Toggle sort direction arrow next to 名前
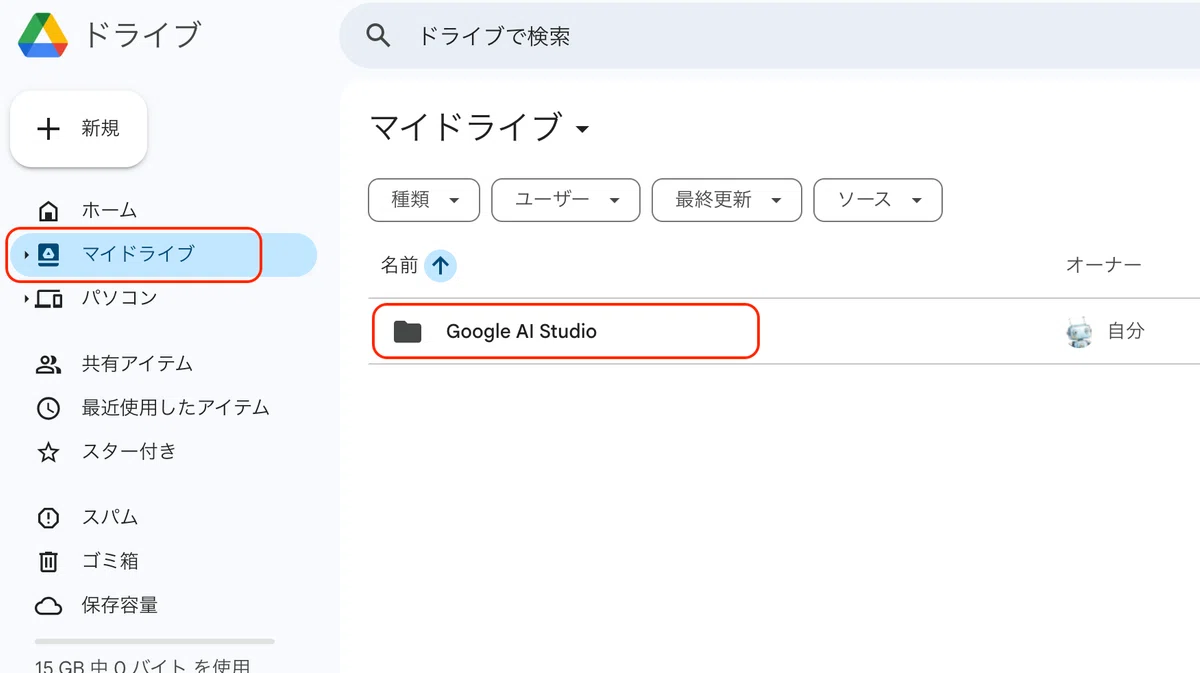1200x673 pixels. coord(440,265)
